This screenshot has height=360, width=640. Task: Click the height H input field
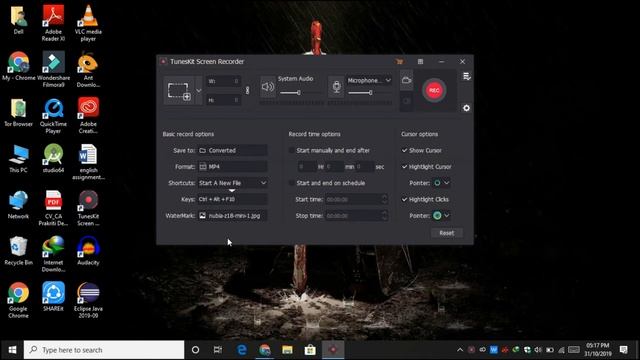coord(223,100)
